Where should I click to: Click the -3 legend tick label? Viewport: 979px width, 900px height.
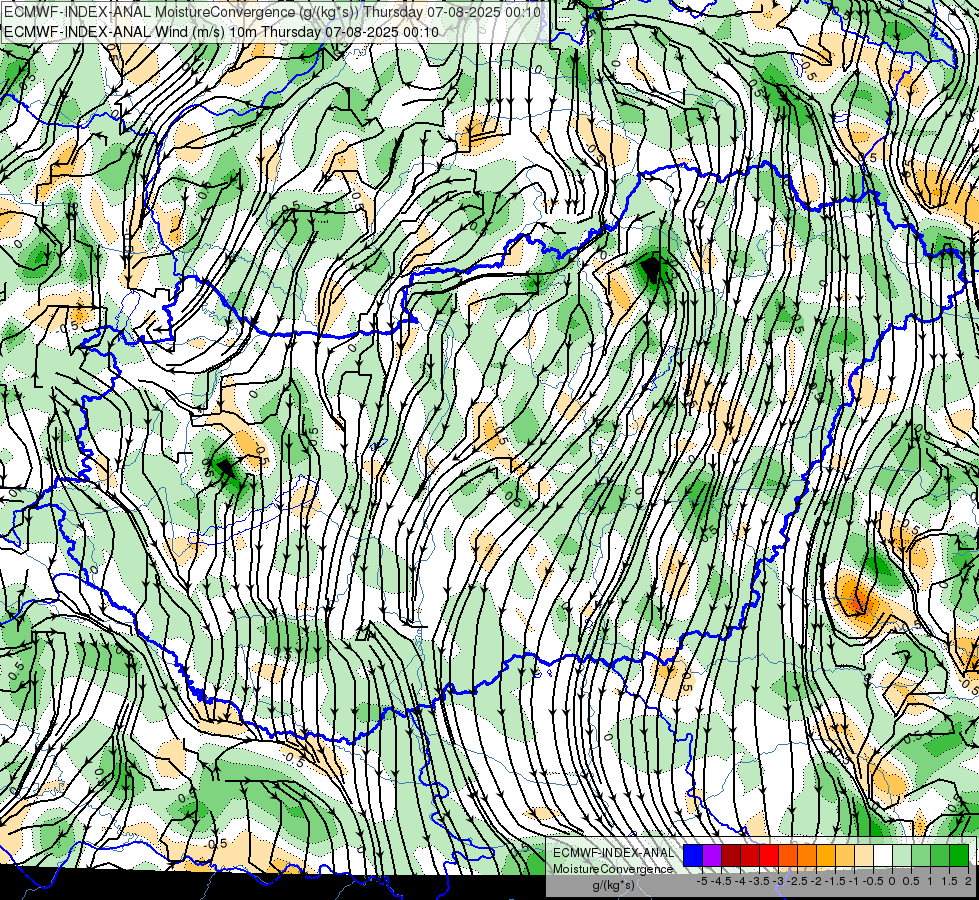click(778, 881)
